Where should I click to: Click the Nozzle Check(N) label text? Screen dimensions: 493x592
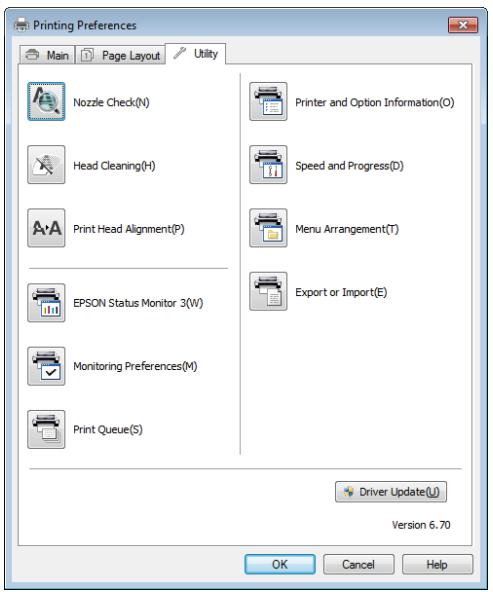click(x=111, y=102)
